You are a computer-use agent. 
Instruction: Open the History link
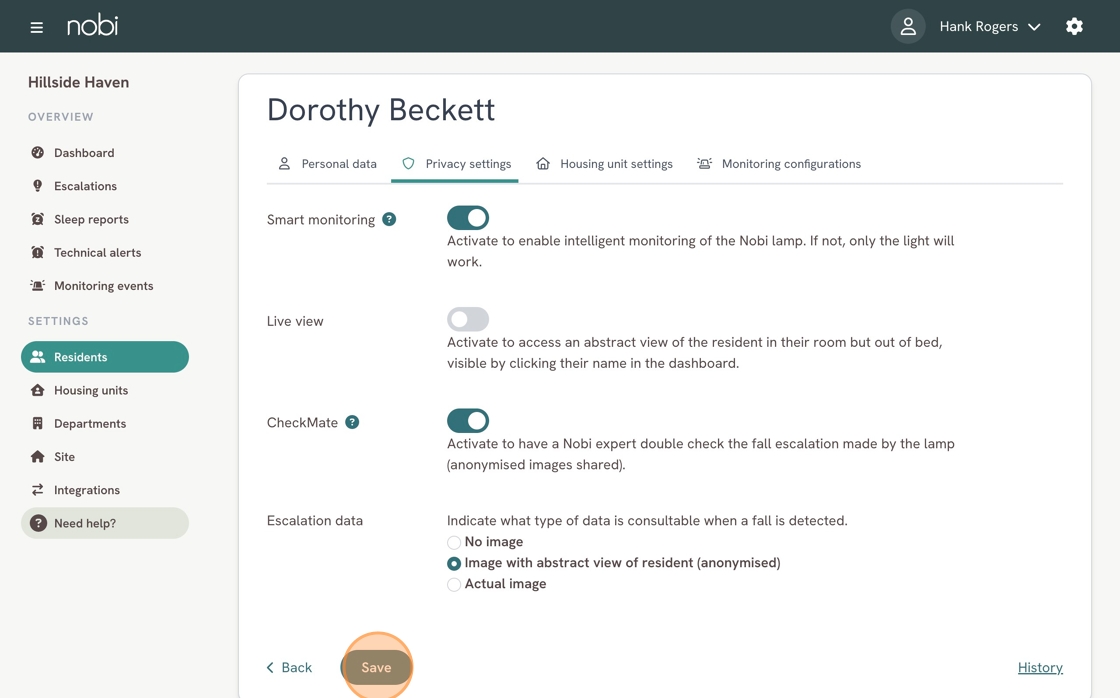coord(1040,668)
